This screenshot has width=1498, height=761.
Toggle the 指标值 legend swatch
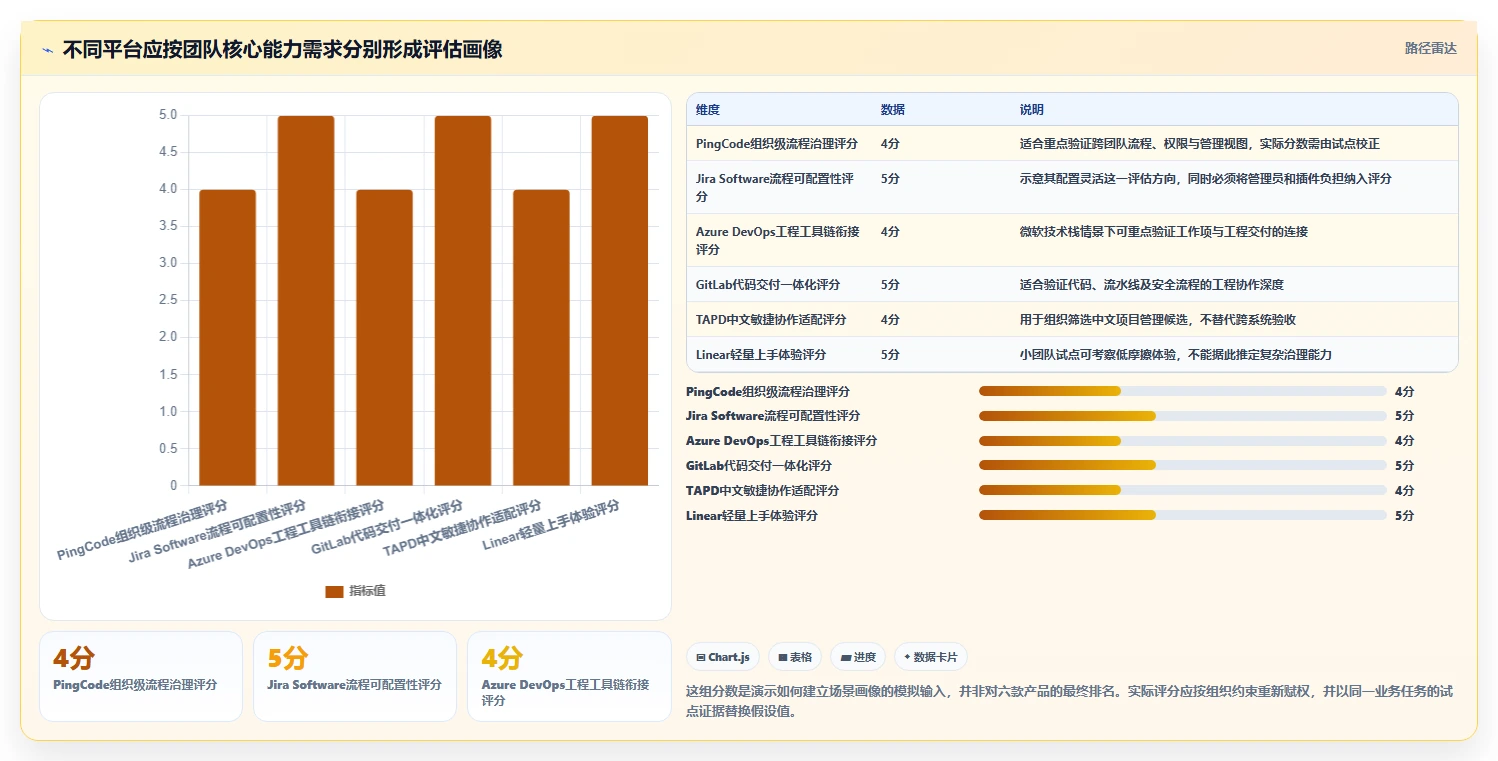(334, 591)
